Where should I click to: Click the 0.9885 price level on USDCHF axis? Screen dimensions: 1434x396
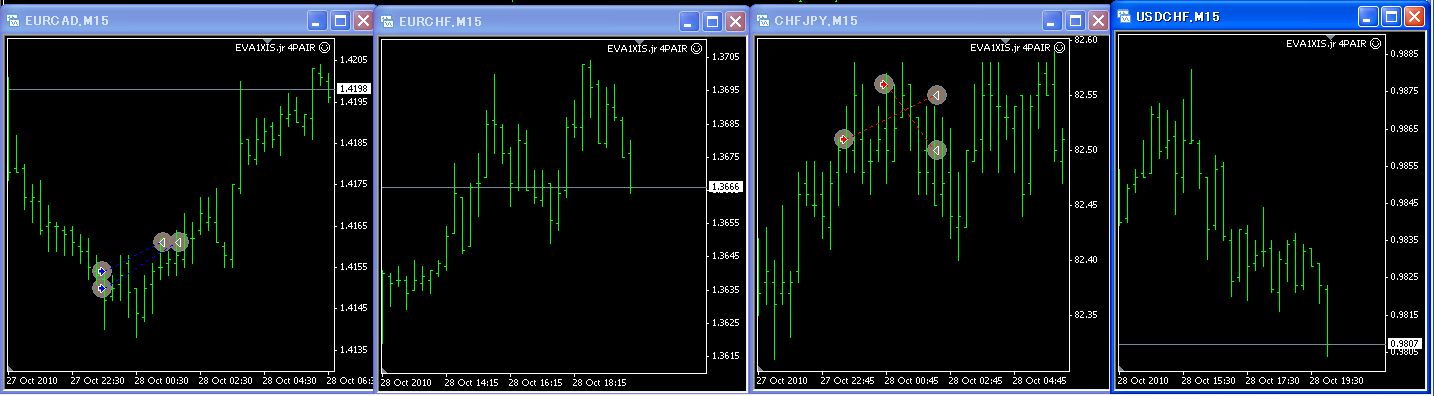tap(1403, 54)
